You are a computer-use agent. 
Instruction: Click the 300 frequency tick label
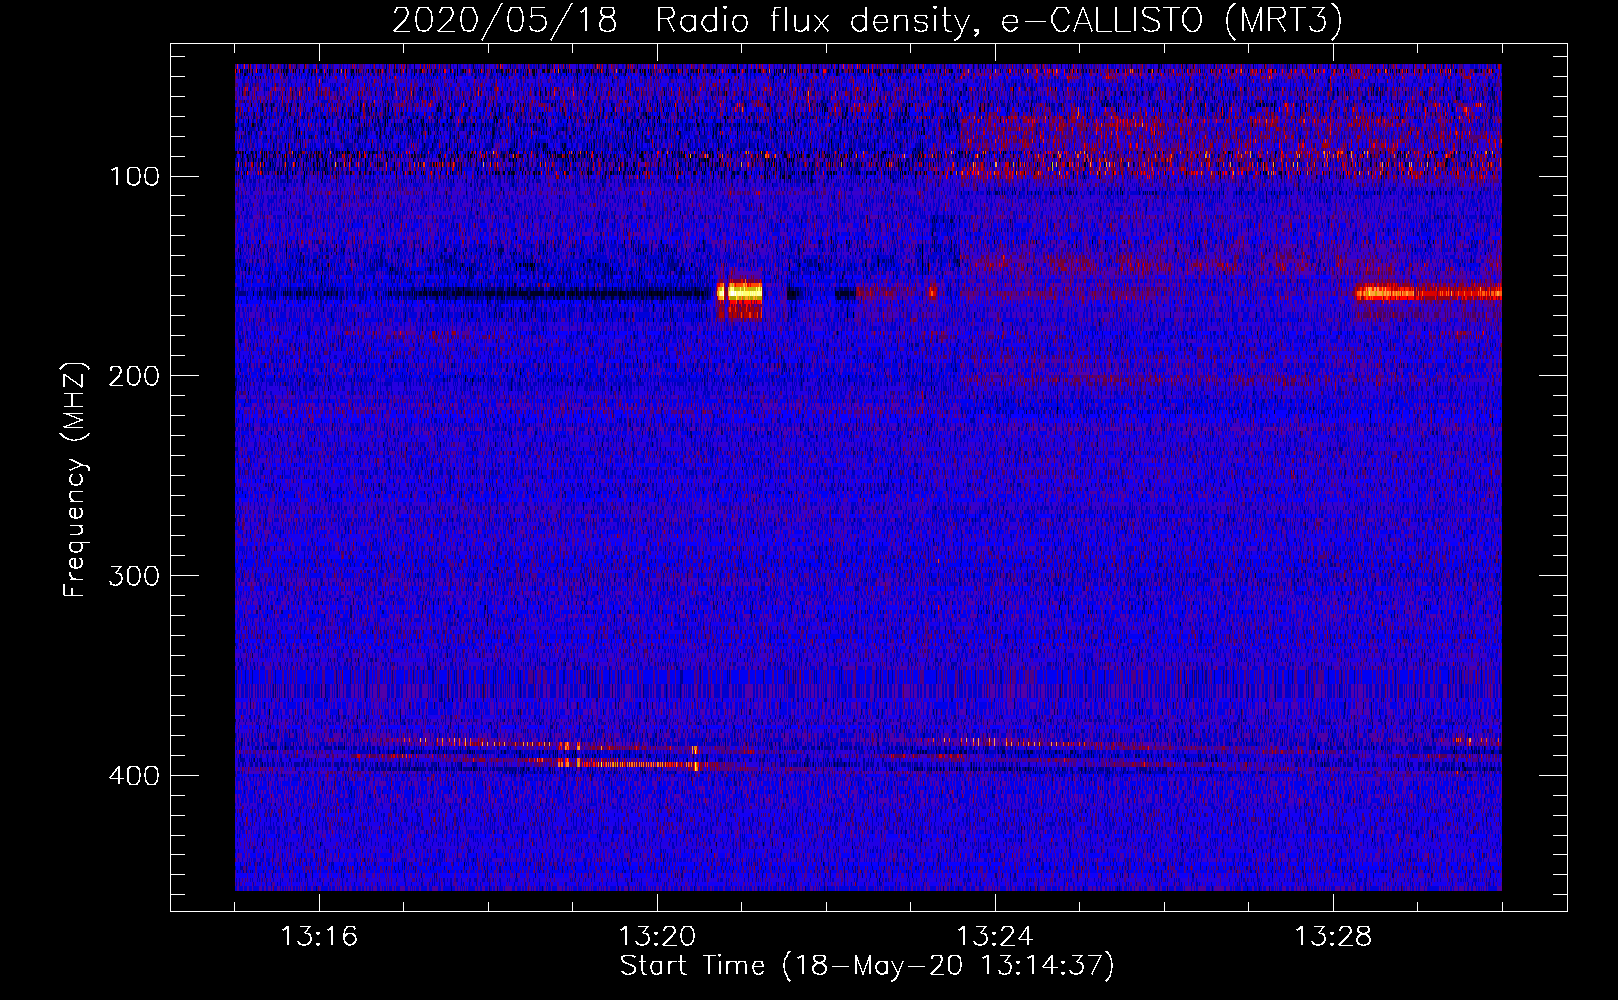134,577
